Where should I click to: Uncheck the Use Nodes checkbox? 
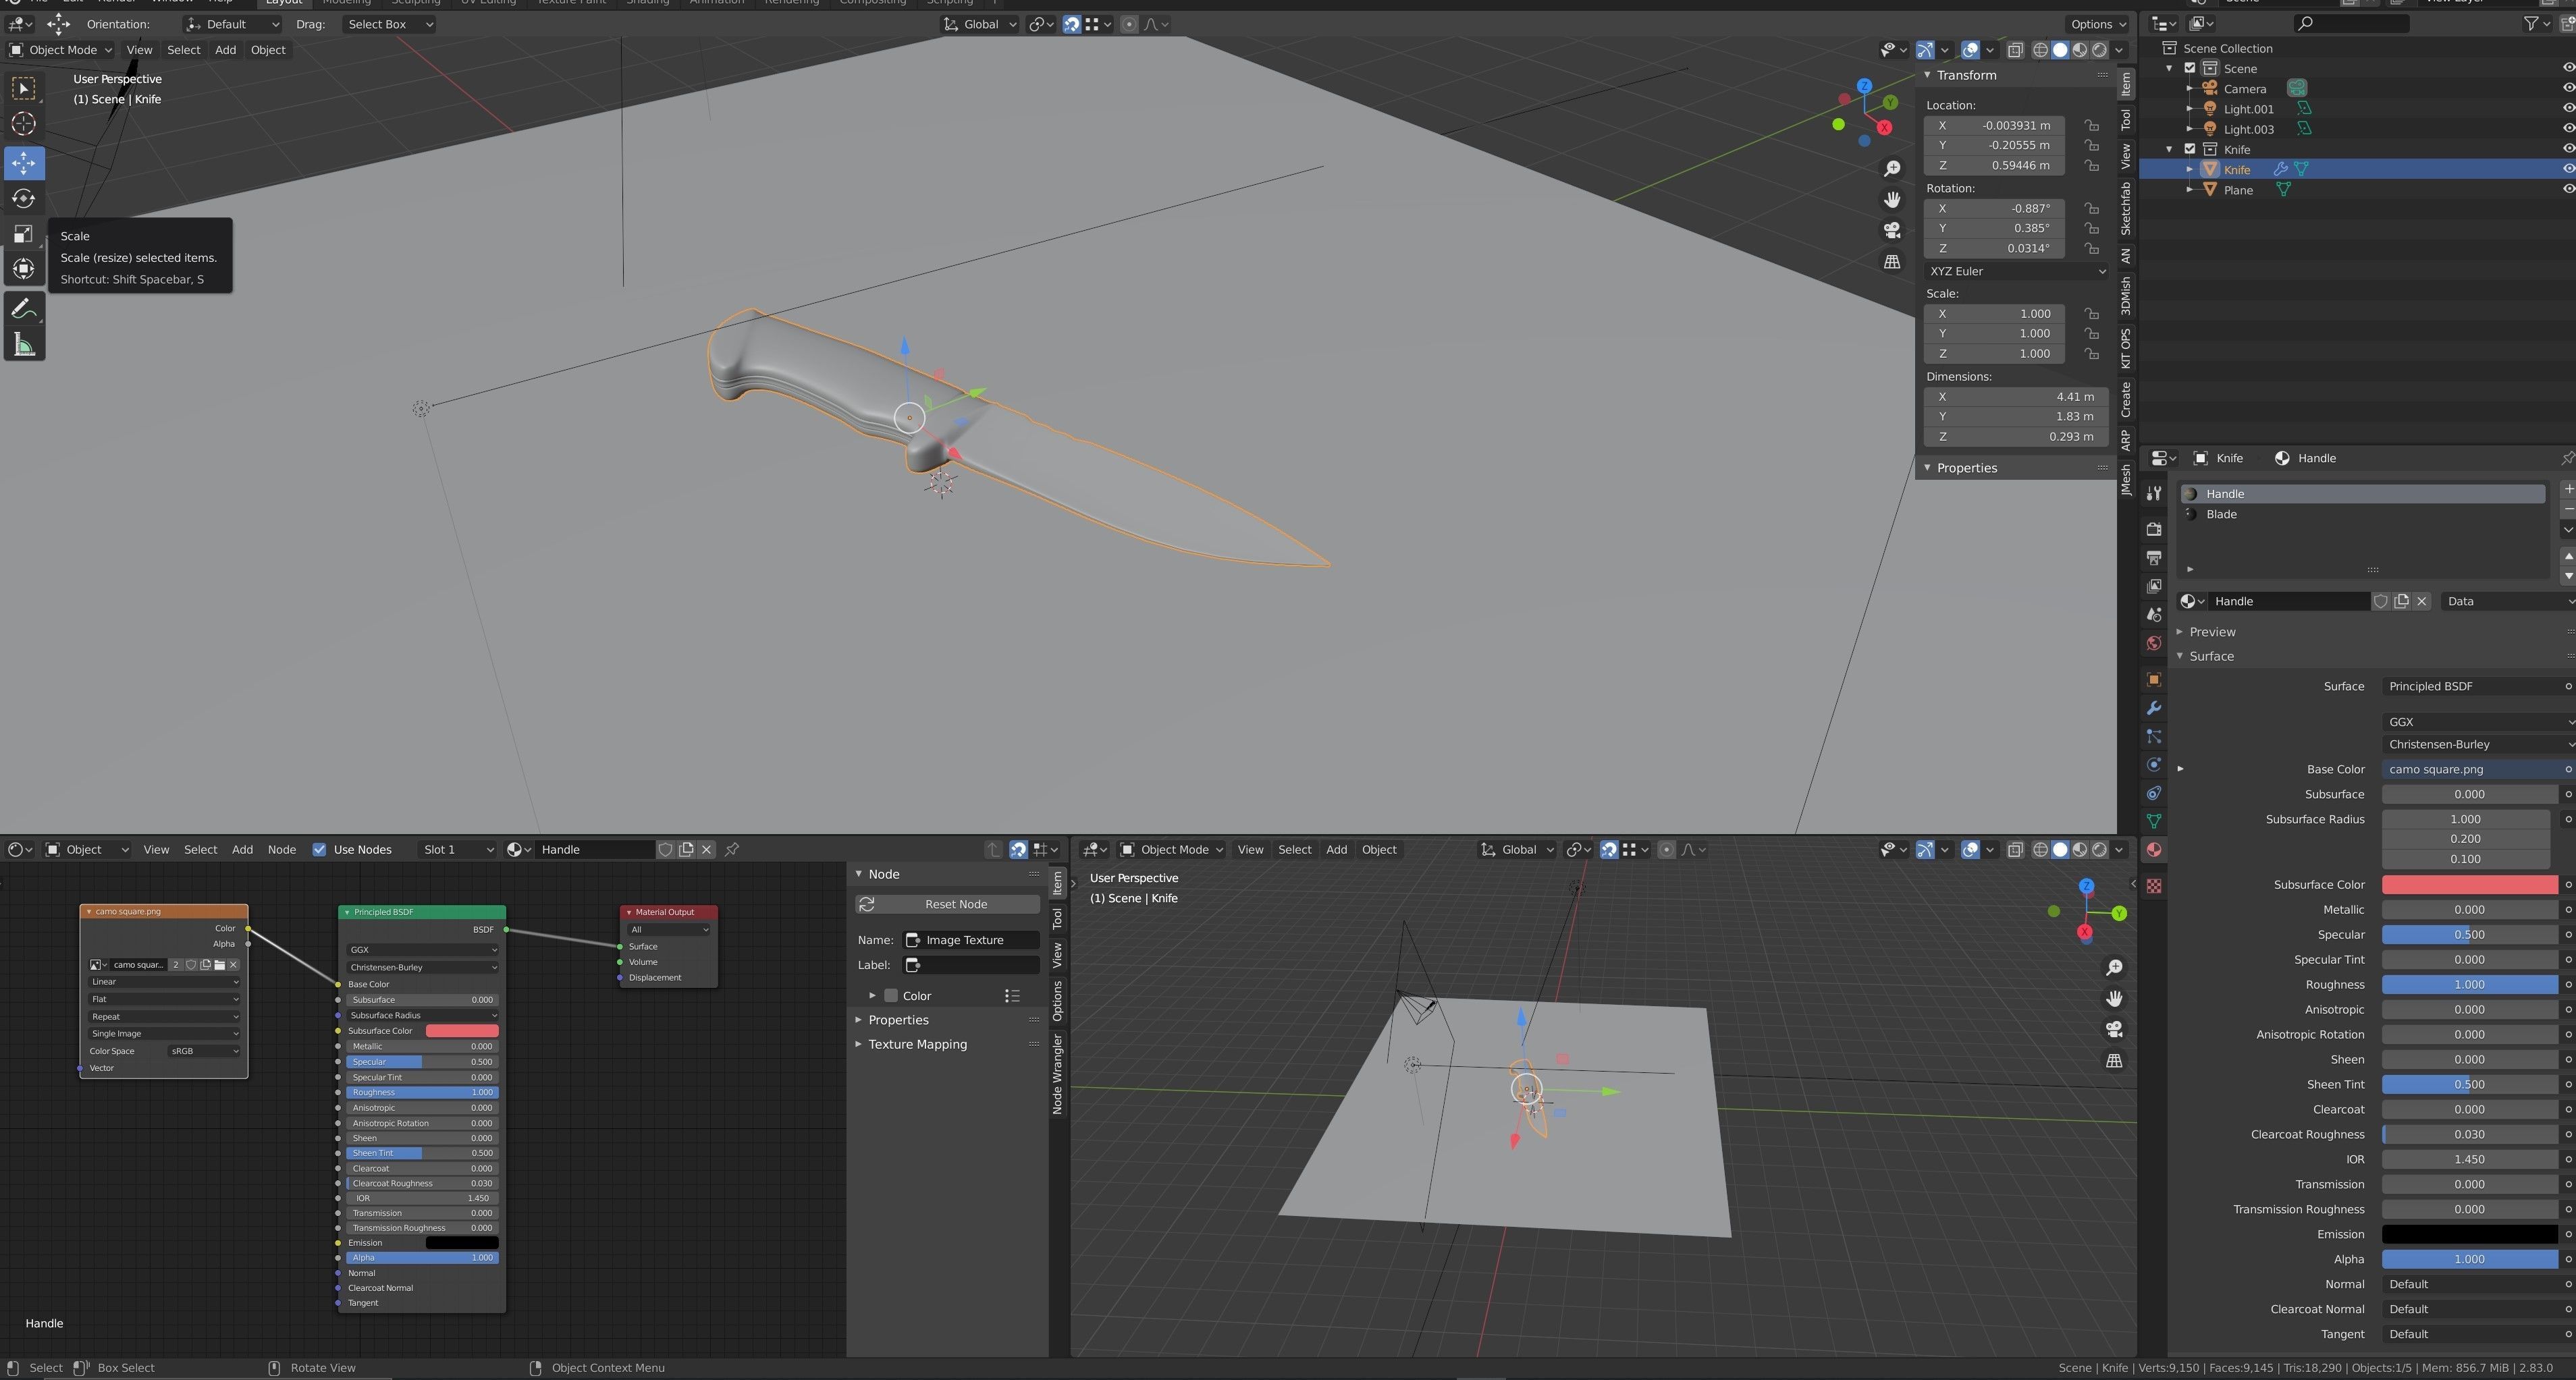(319, 849)
